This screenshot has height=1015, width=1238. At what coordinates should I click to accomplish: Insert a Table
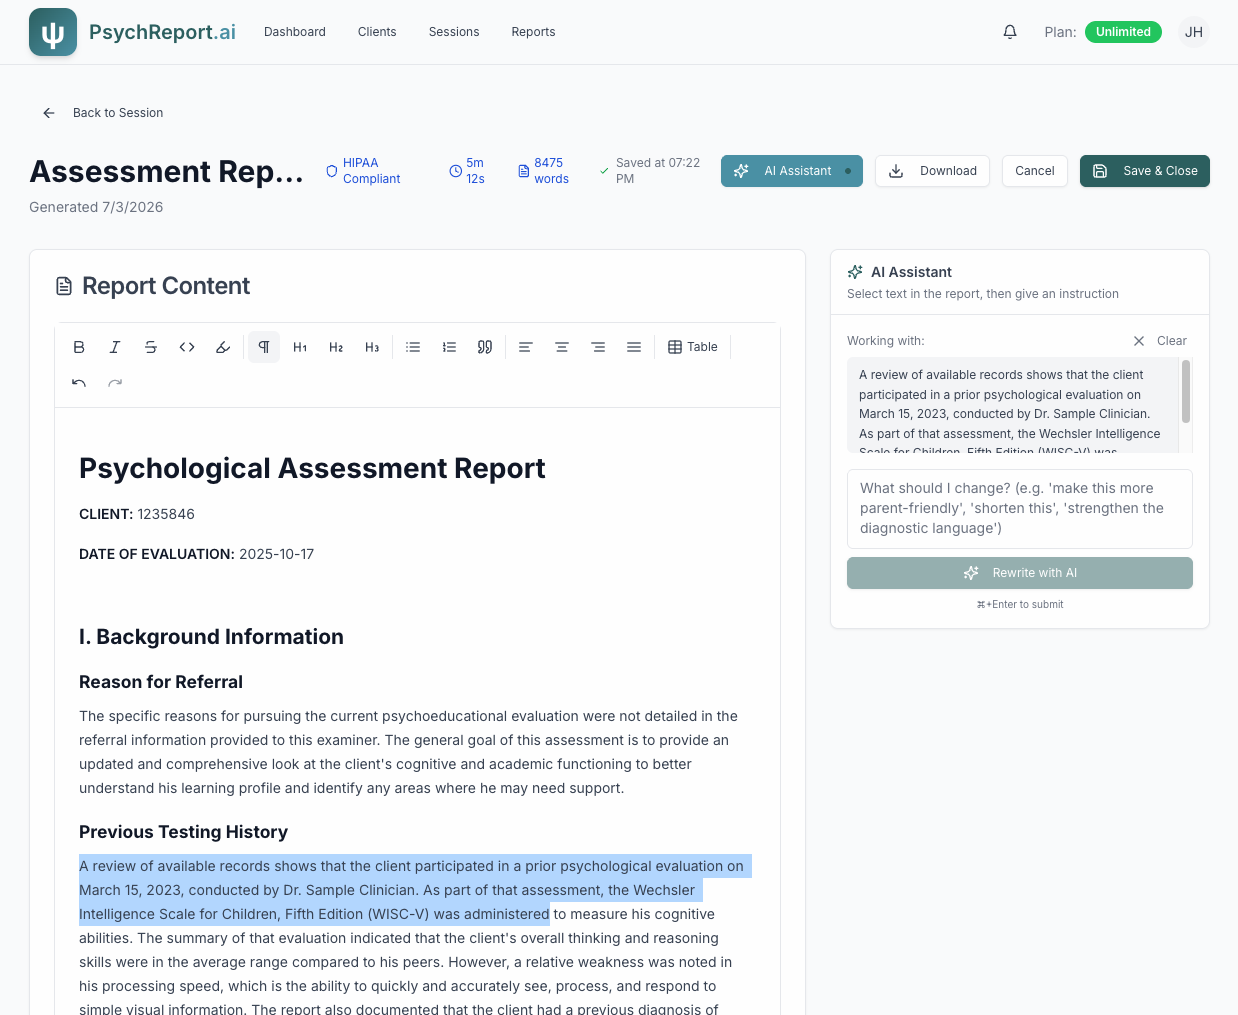693,347
